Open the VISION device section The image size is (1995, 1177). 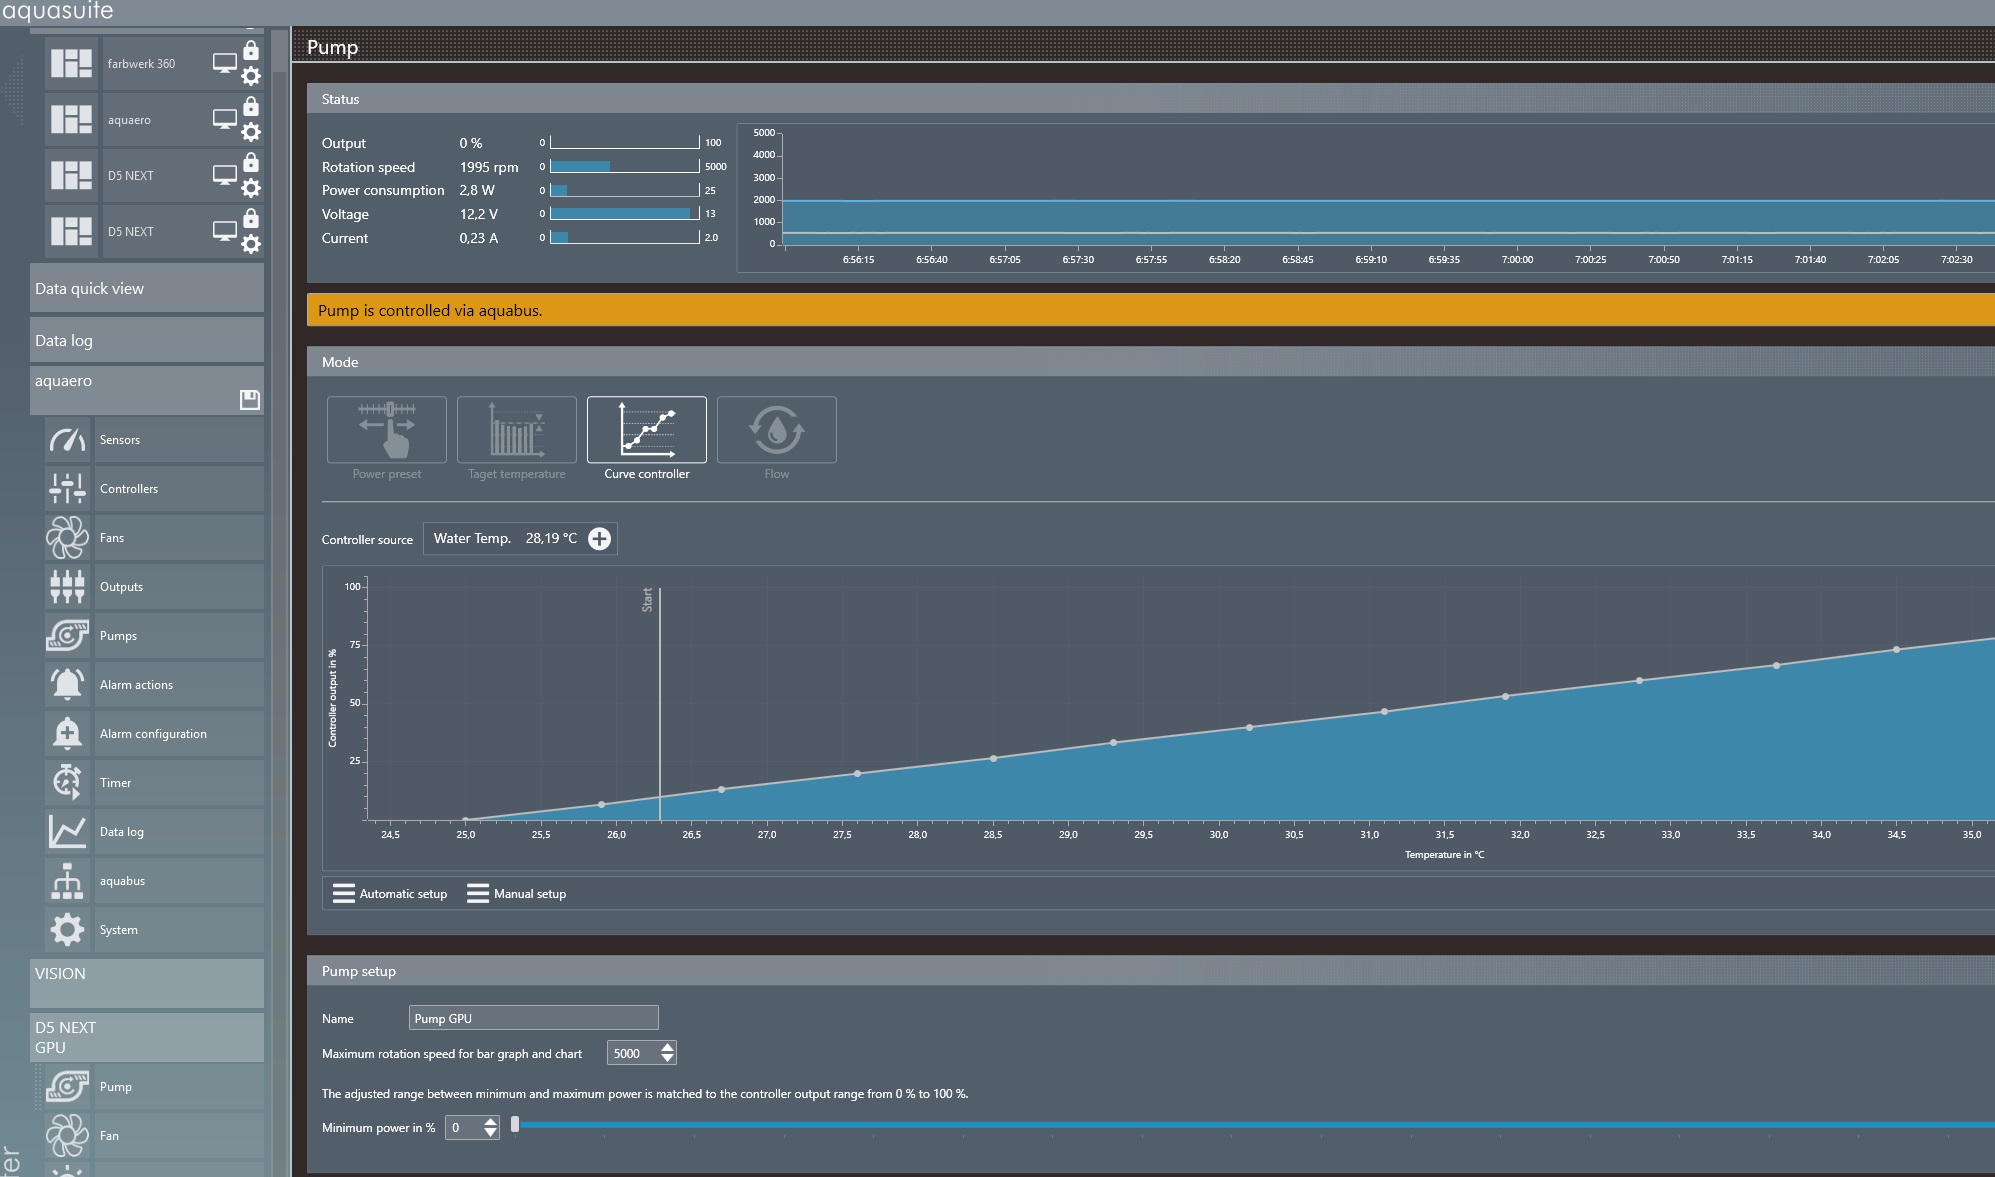[x=146, y=982]
